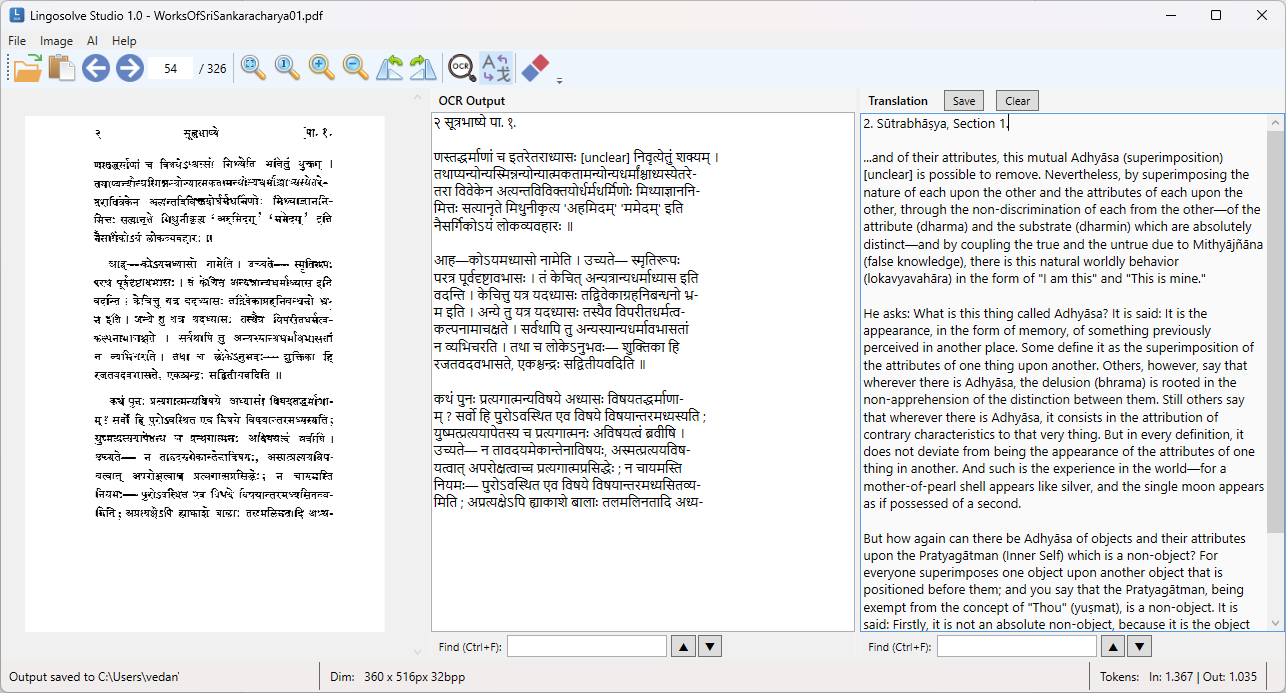Click the Save button in Translation panel
This screenshot has height=693, width=1286.
[964, 101]
